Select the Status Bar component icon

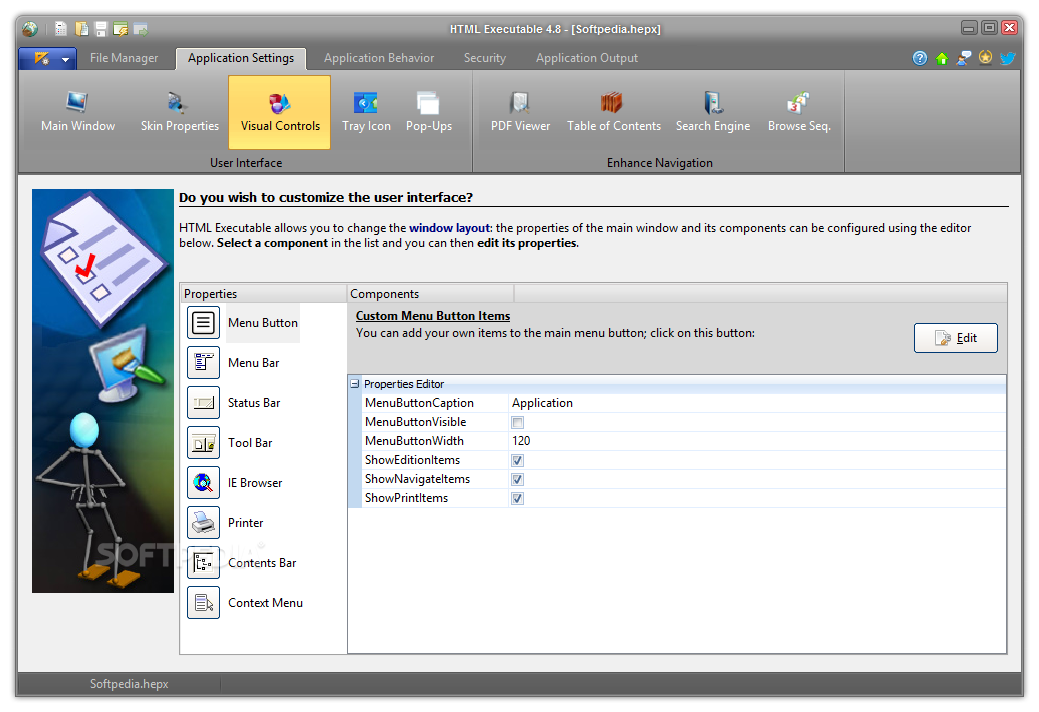(x=203, y=403)
